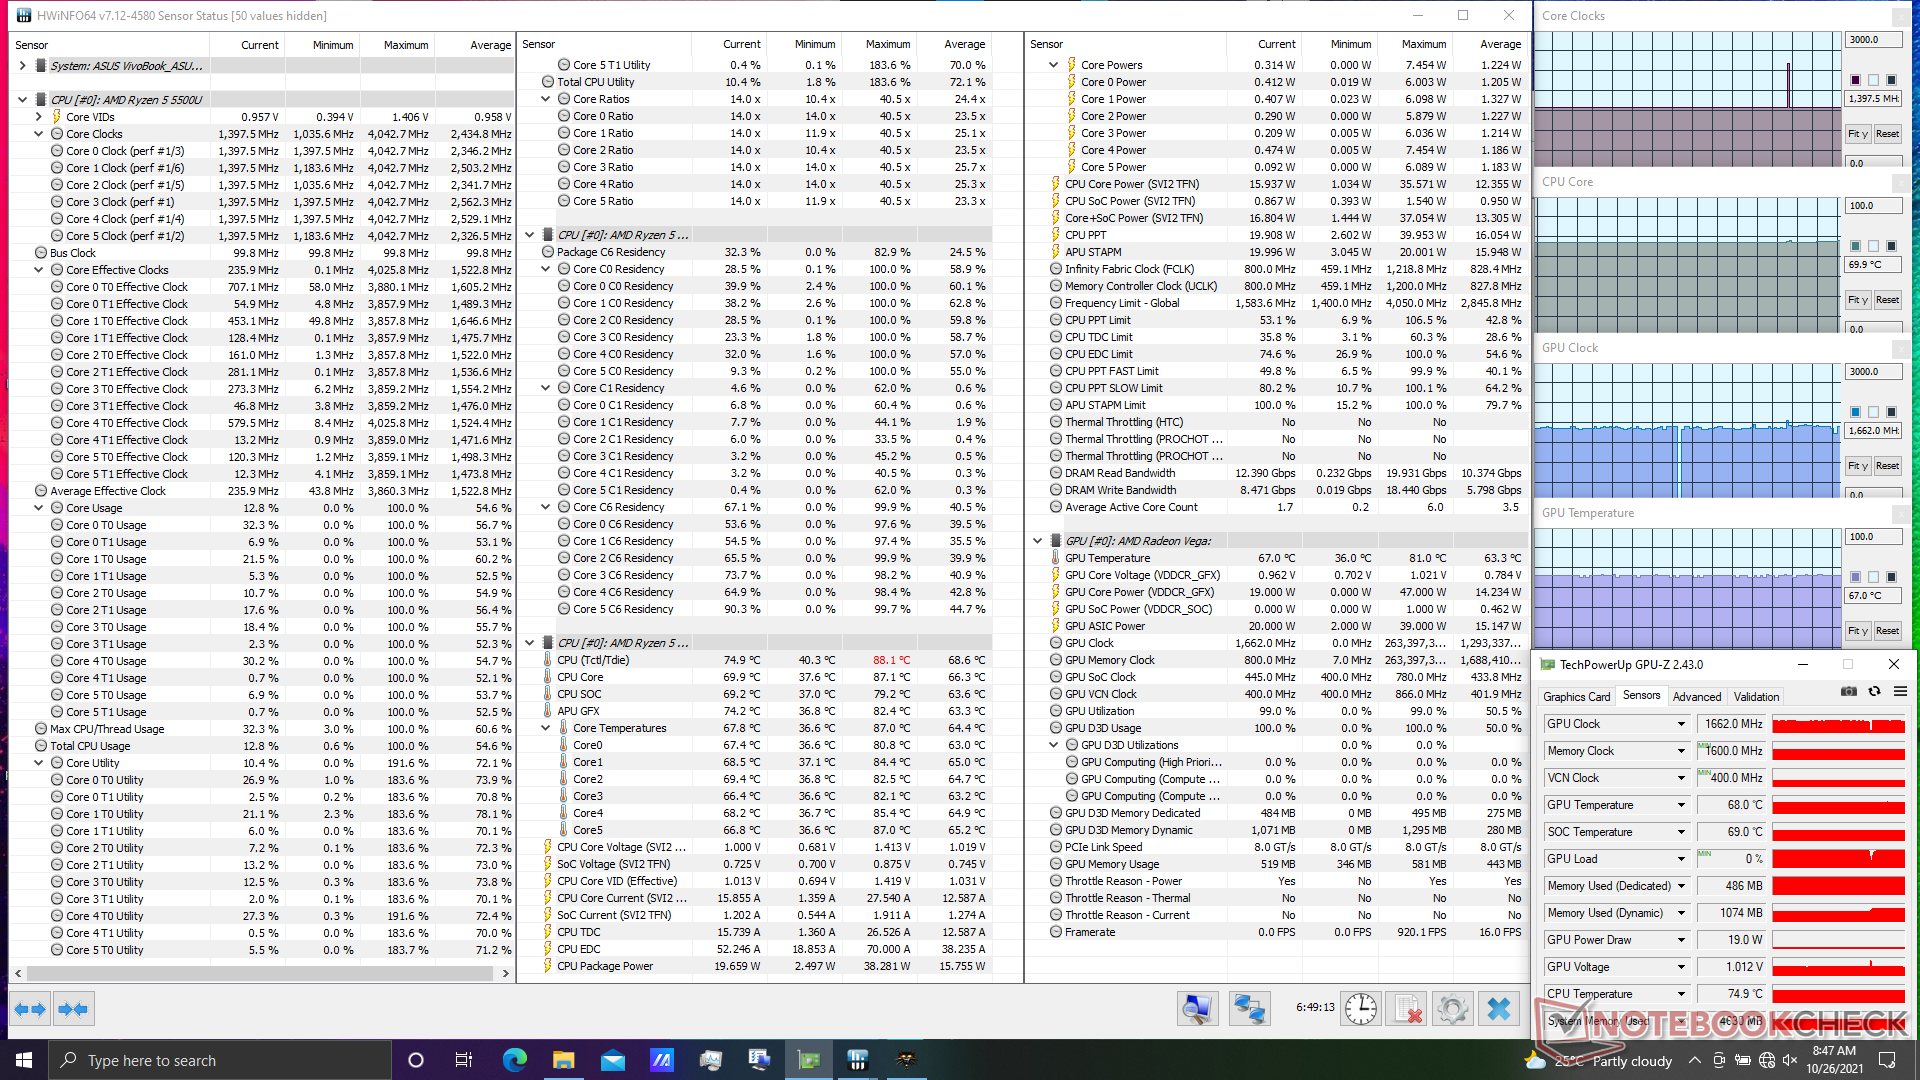
Task: Click the horizontal scrollbar right arrow in left panel
Action: coord(505,973)
